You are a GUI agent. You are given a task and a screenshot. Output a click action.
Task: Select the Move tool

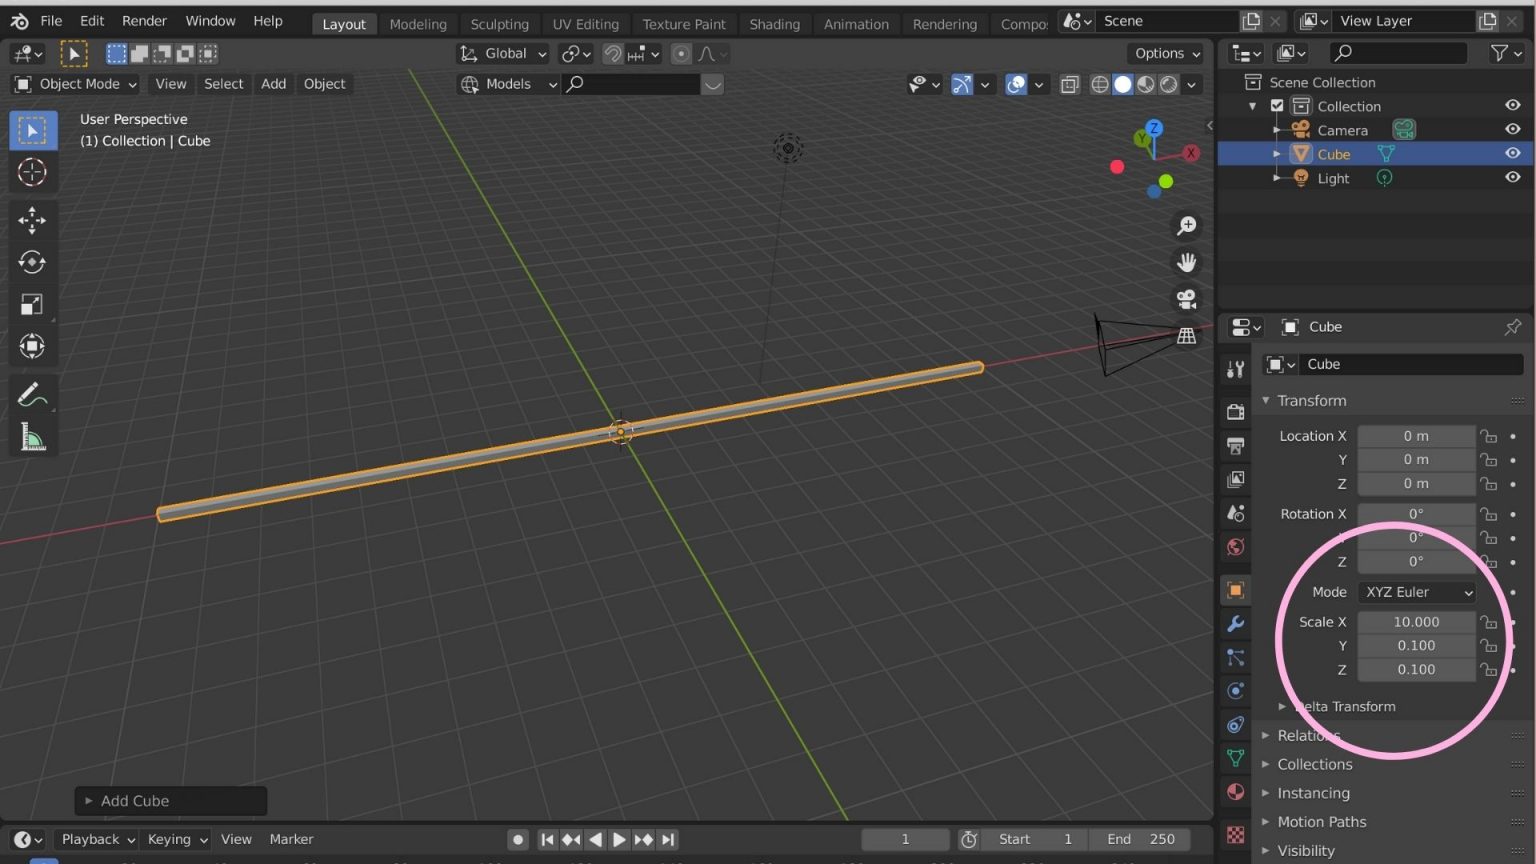tap(32, 220)
